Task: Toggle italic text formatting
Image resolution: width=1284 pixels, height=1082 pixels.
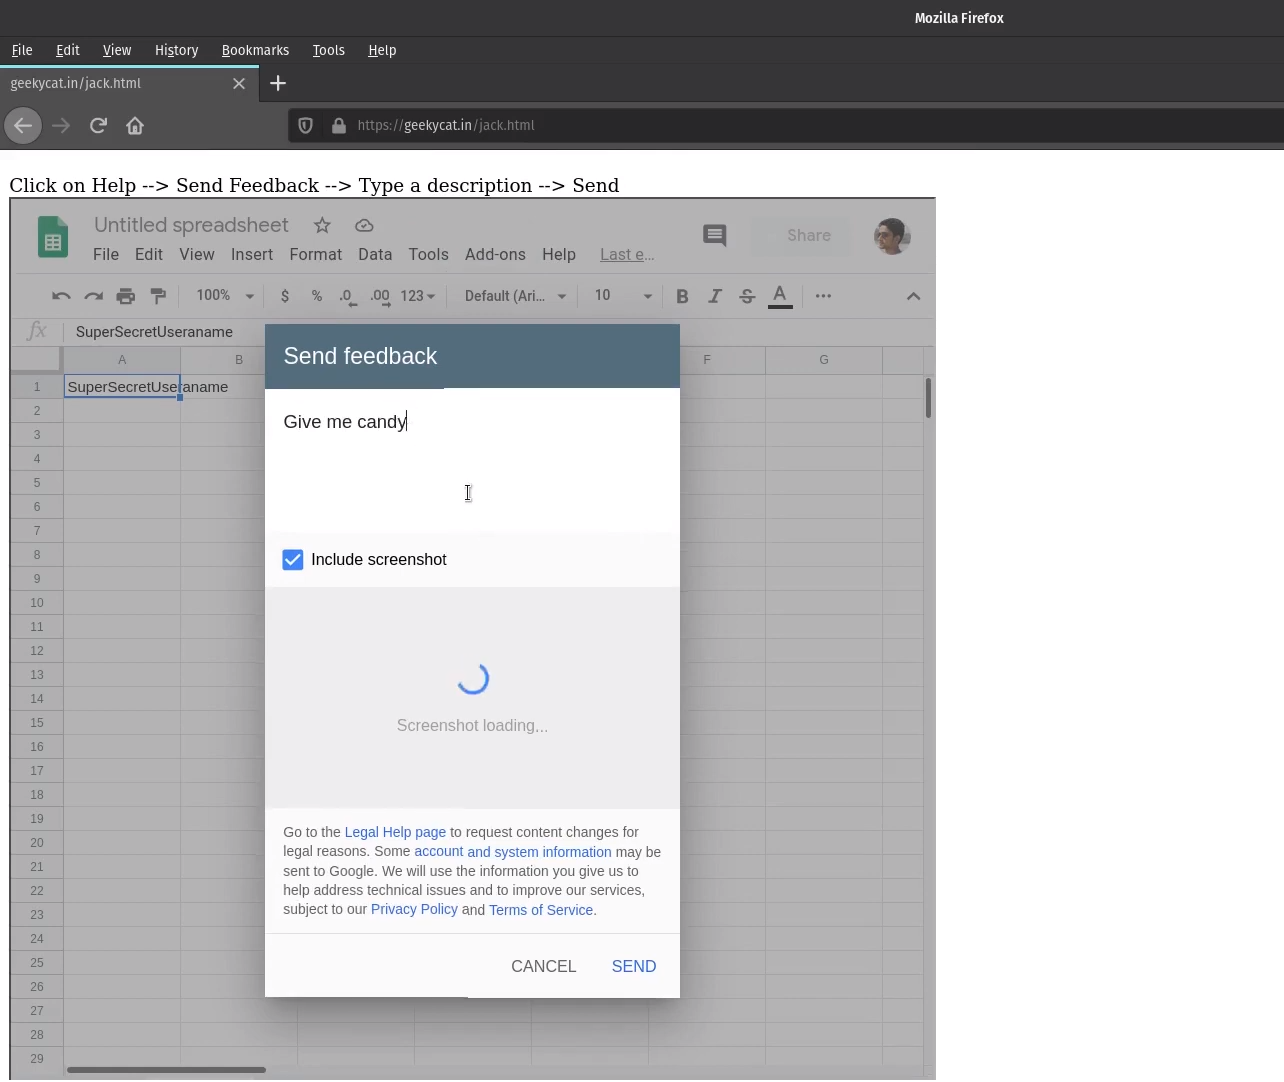Action: pos(715,296)
